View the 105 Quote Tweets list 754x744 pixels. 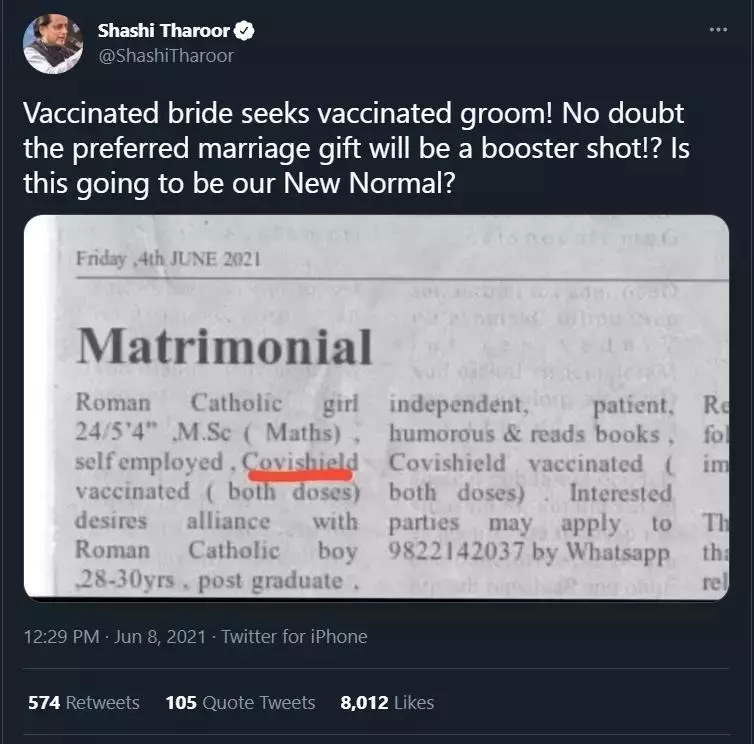point(240,703)
